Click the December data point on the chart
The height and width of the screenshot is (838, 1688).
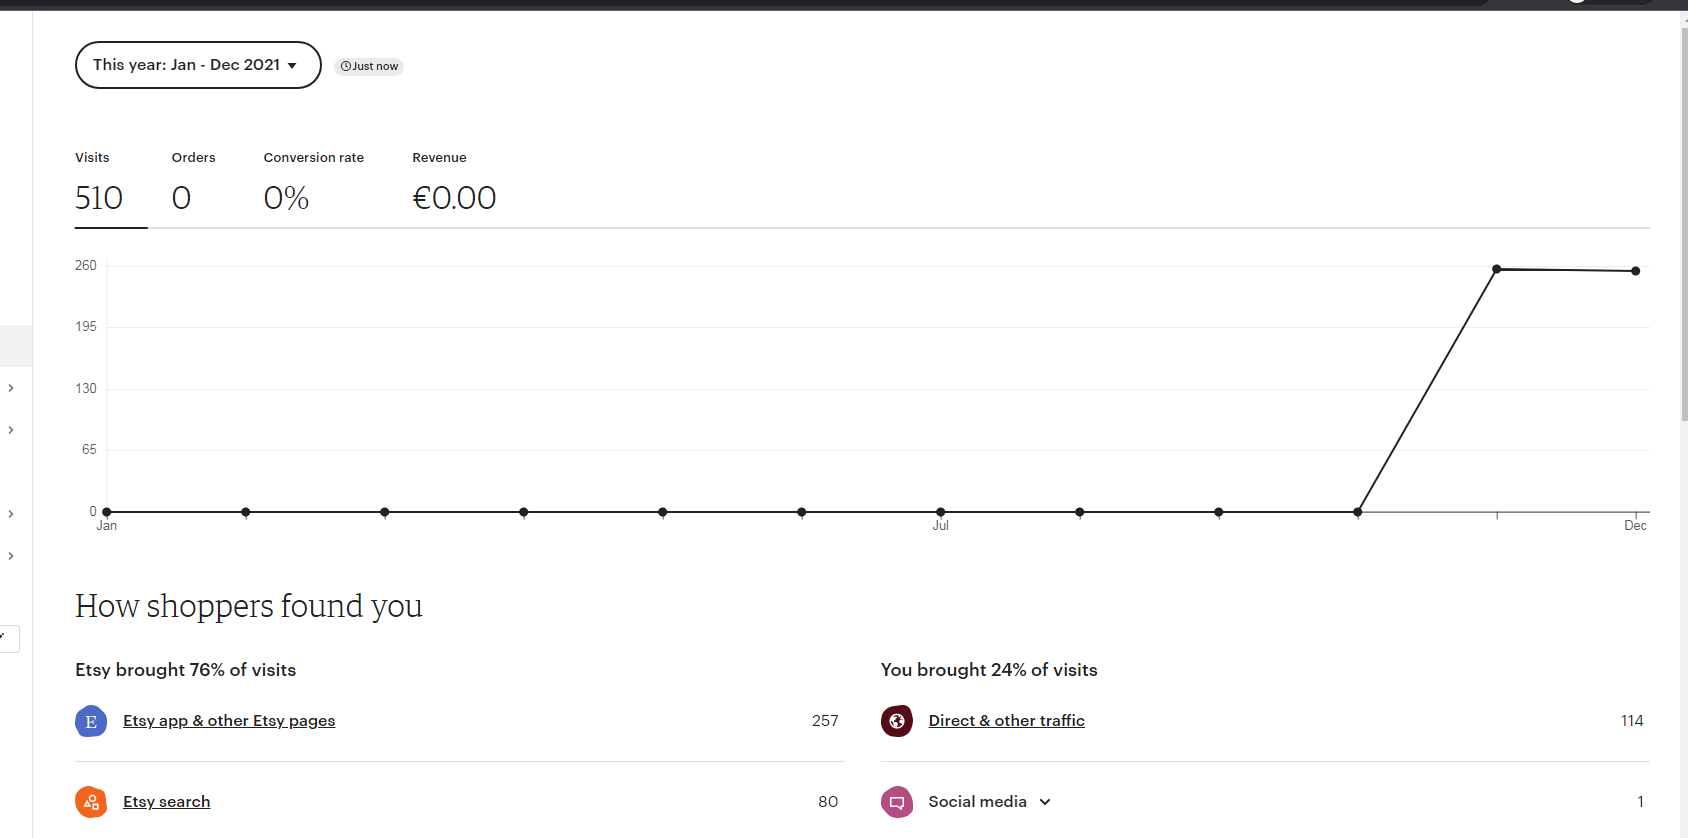click(1636, 271)
